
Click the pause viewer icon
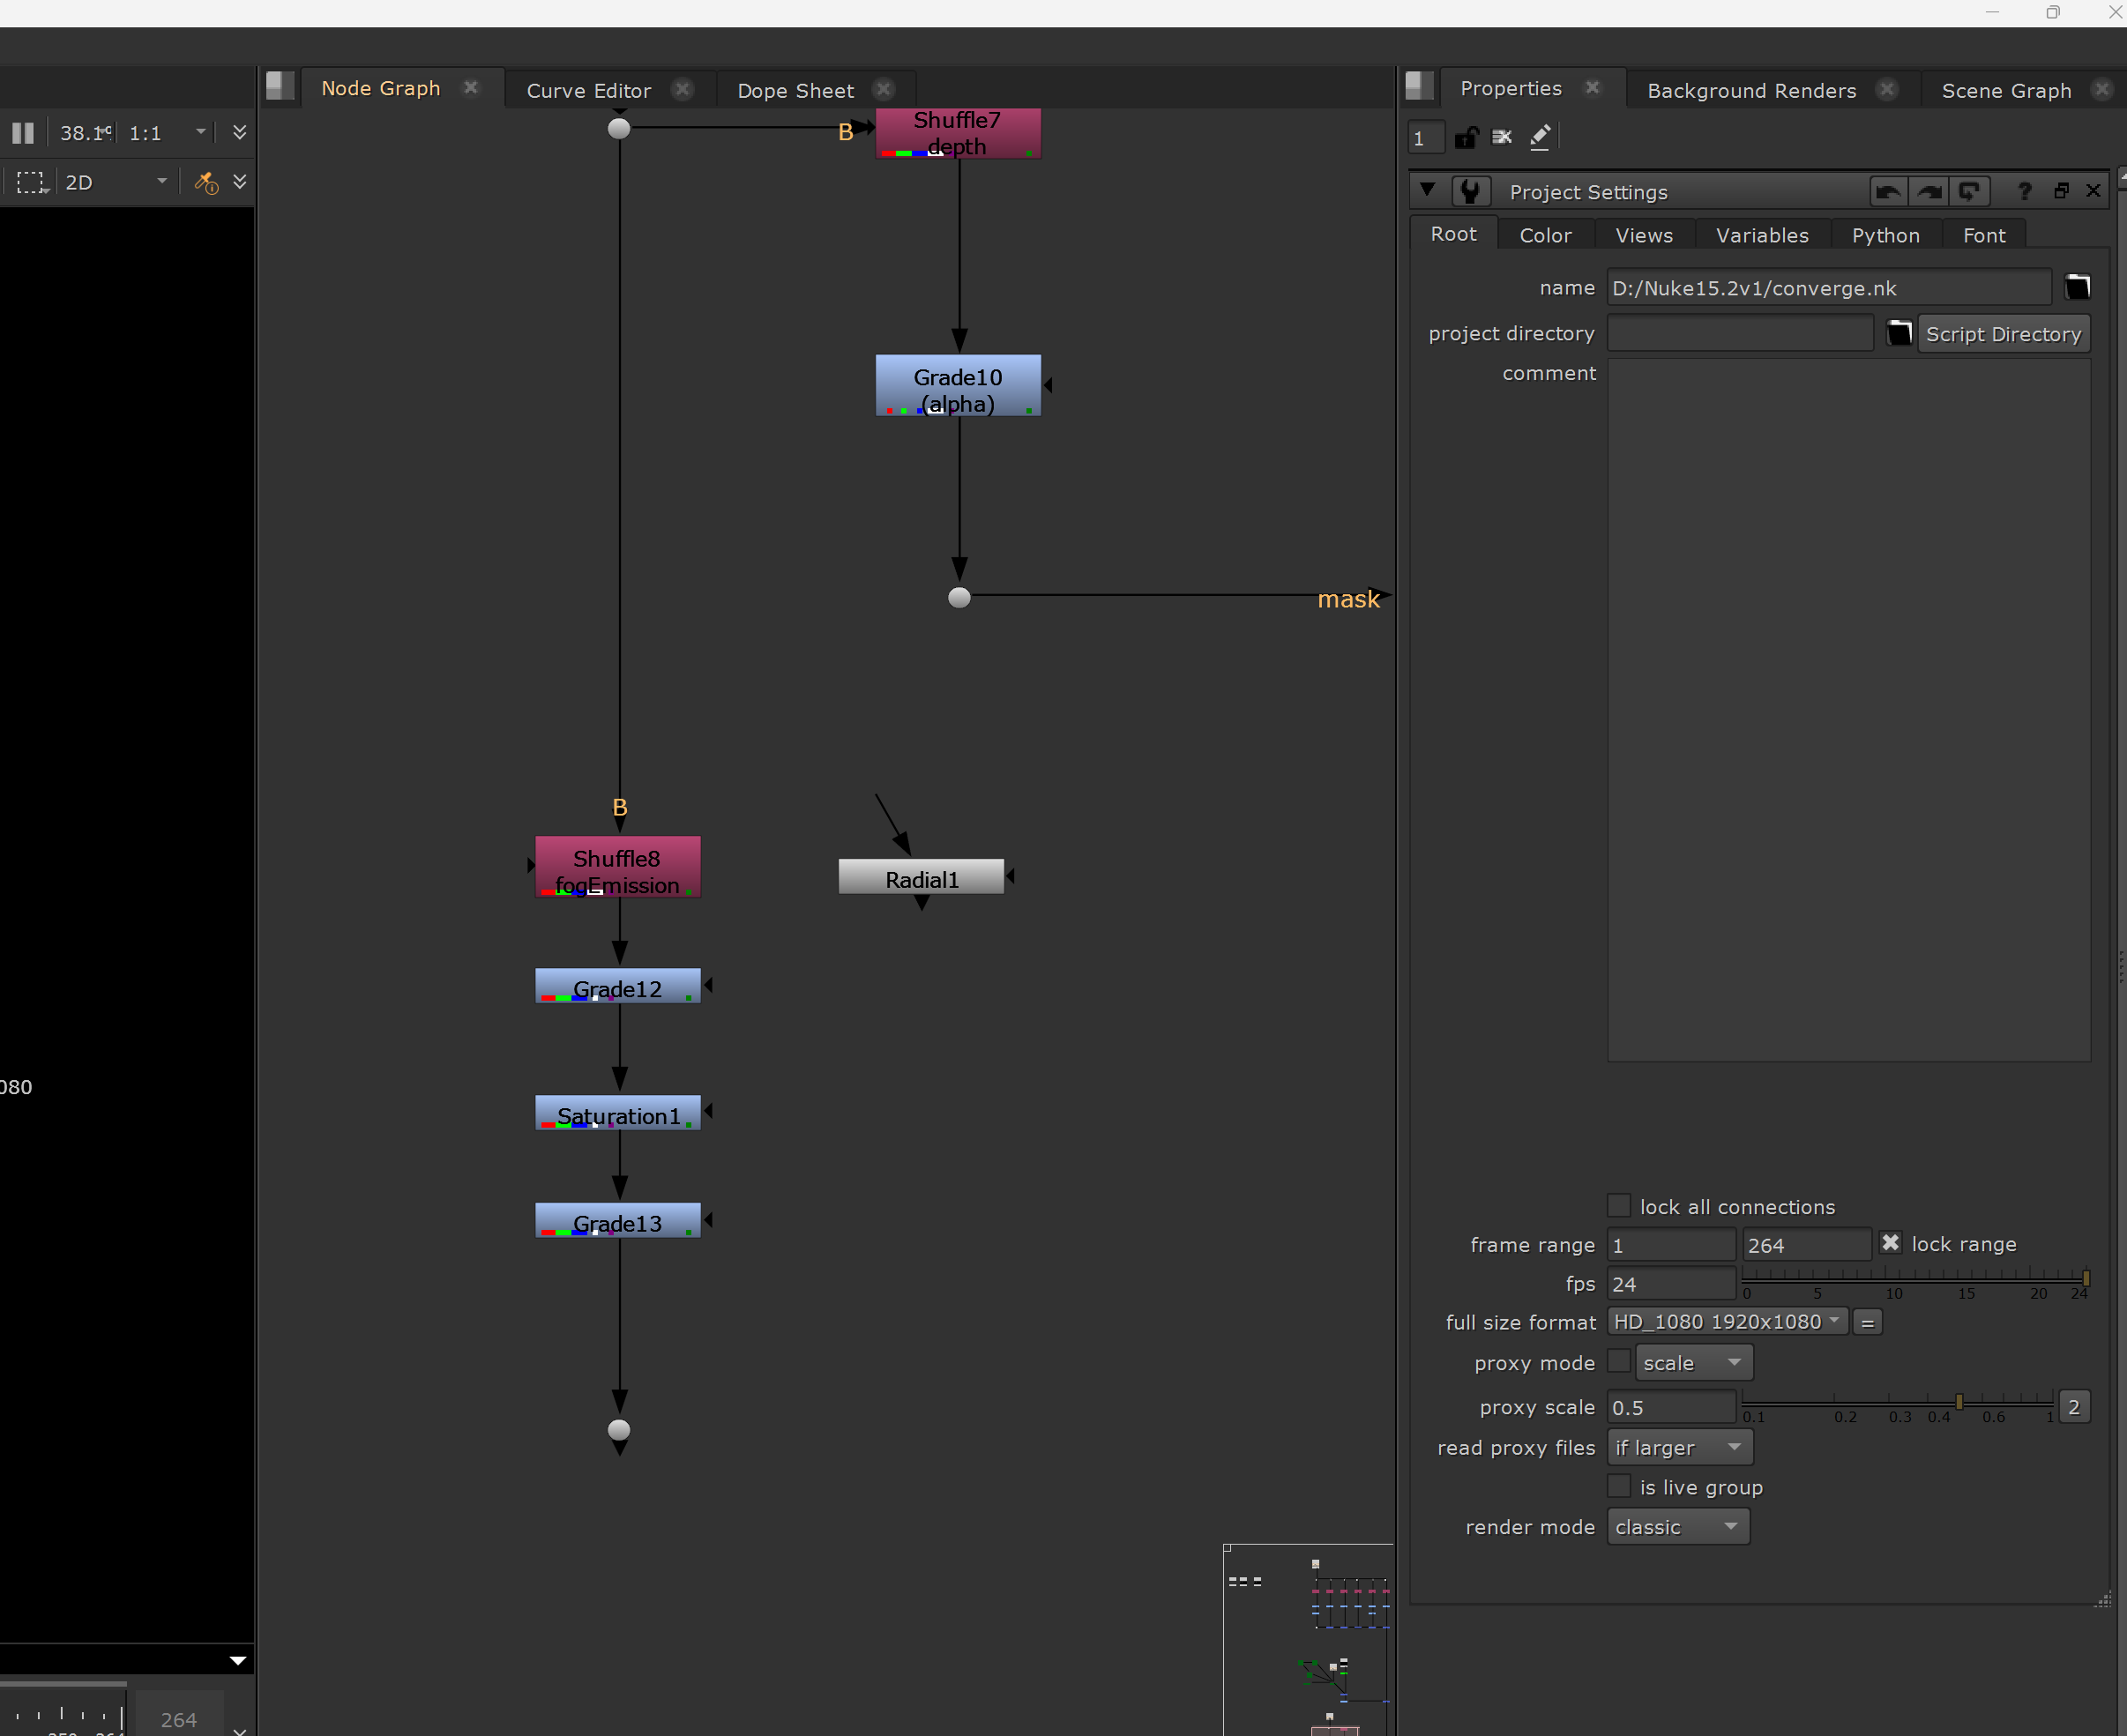(23, 133)
